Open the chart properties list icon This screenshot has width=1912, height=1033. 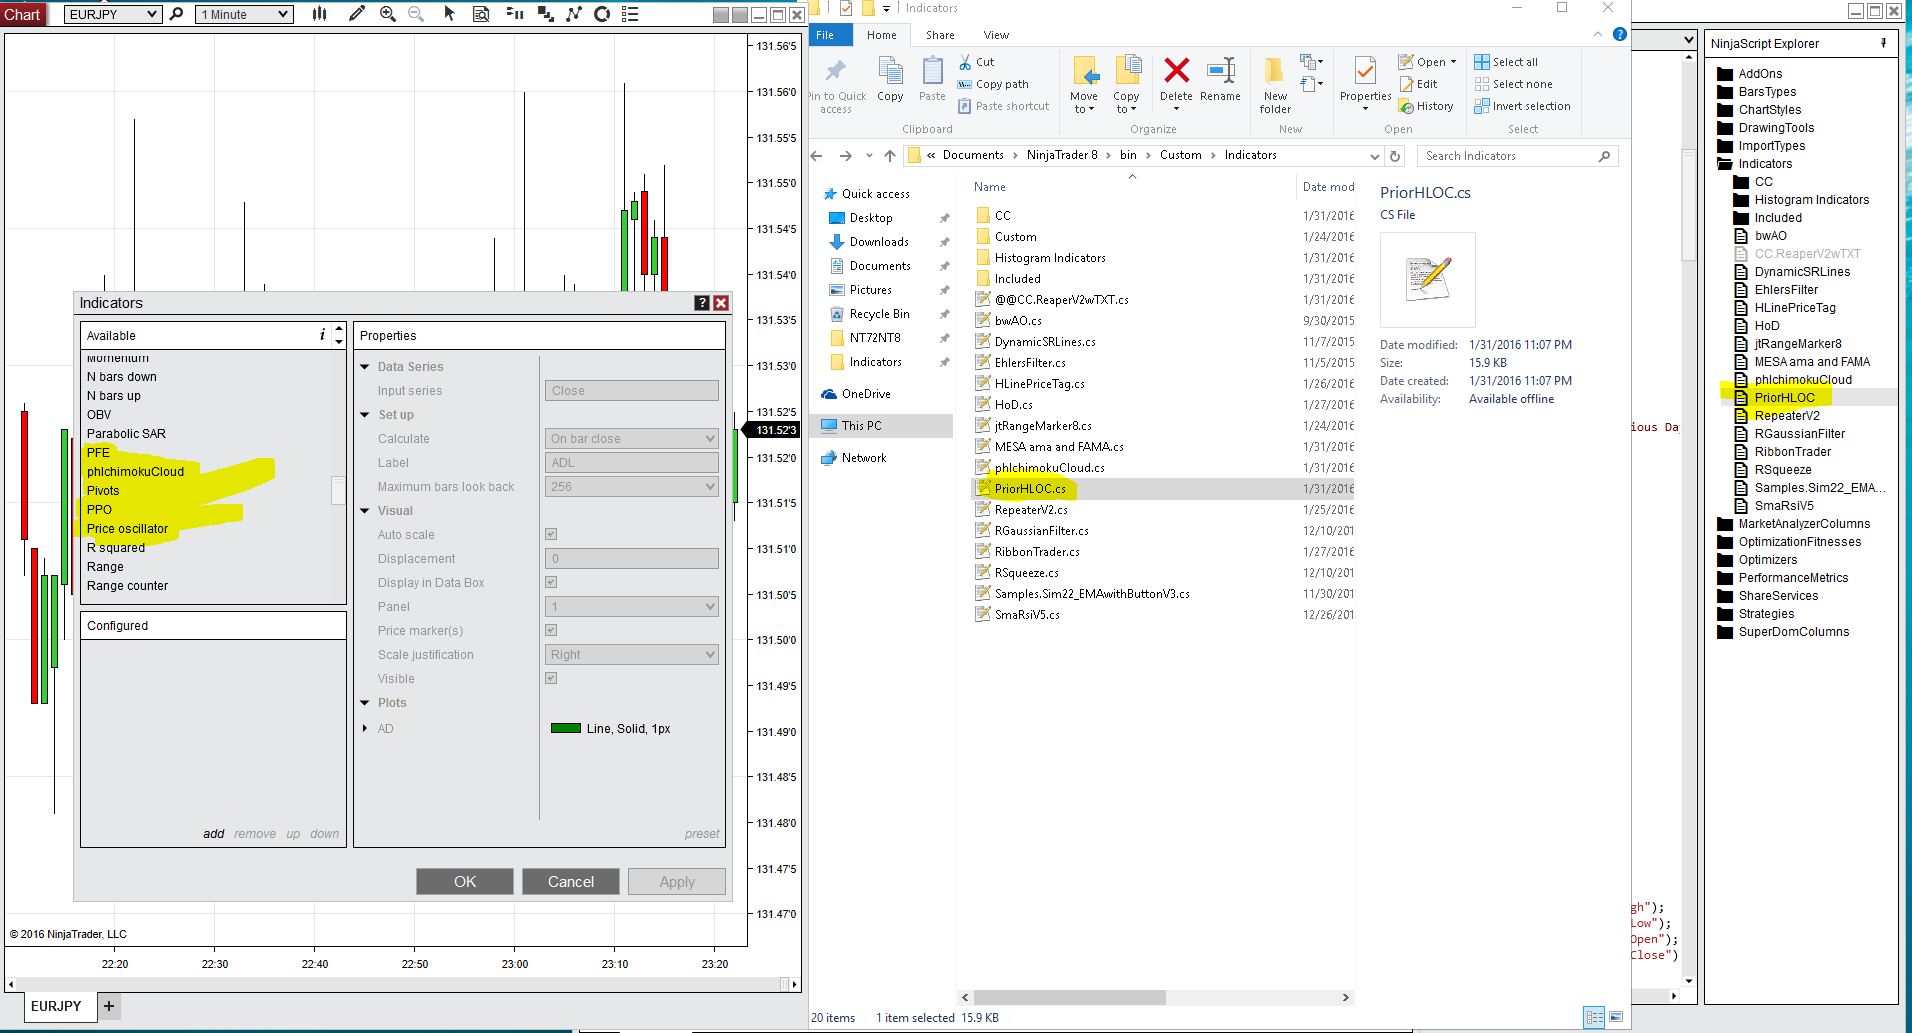pyautogui.click(x=630, y=14)
